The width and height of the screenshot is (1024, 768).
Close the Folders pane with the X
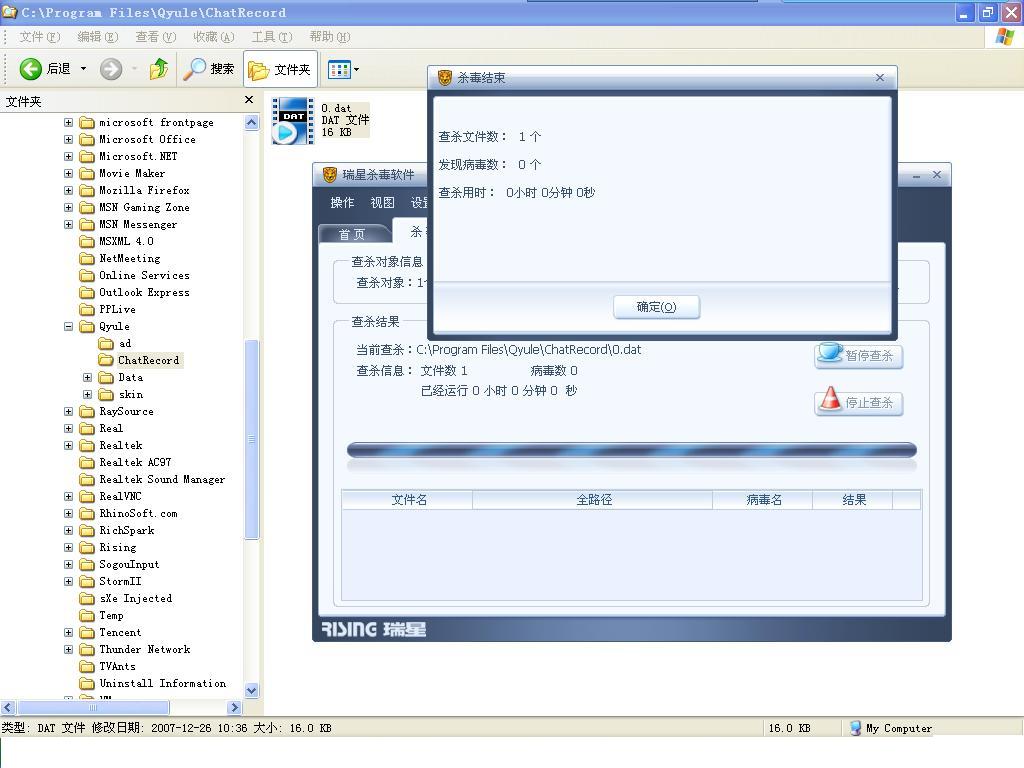click(x=249, y=99)
